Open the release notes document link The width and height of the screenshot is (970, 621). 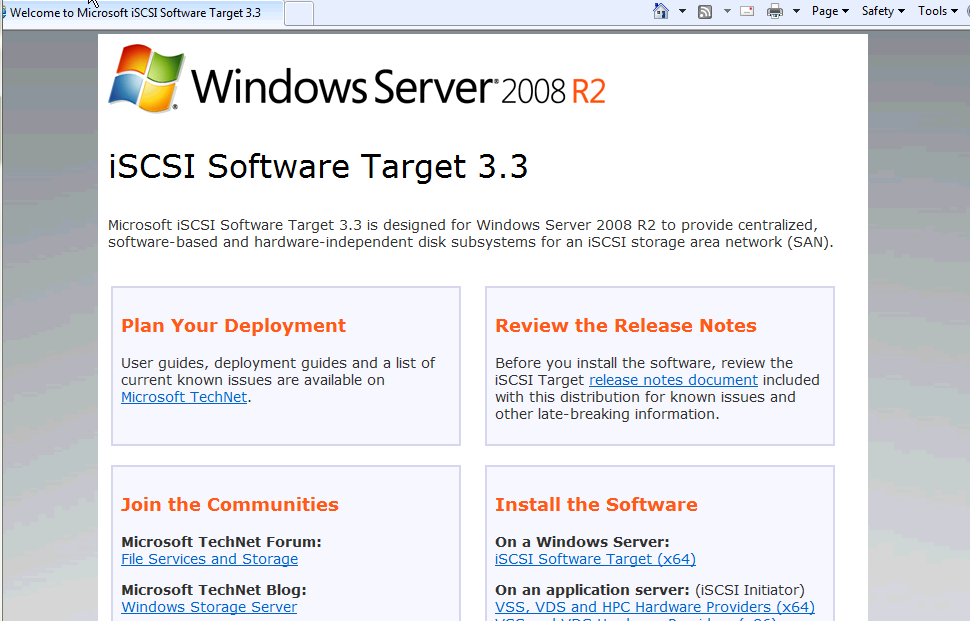pyautogui.click(x=673, y=380)
